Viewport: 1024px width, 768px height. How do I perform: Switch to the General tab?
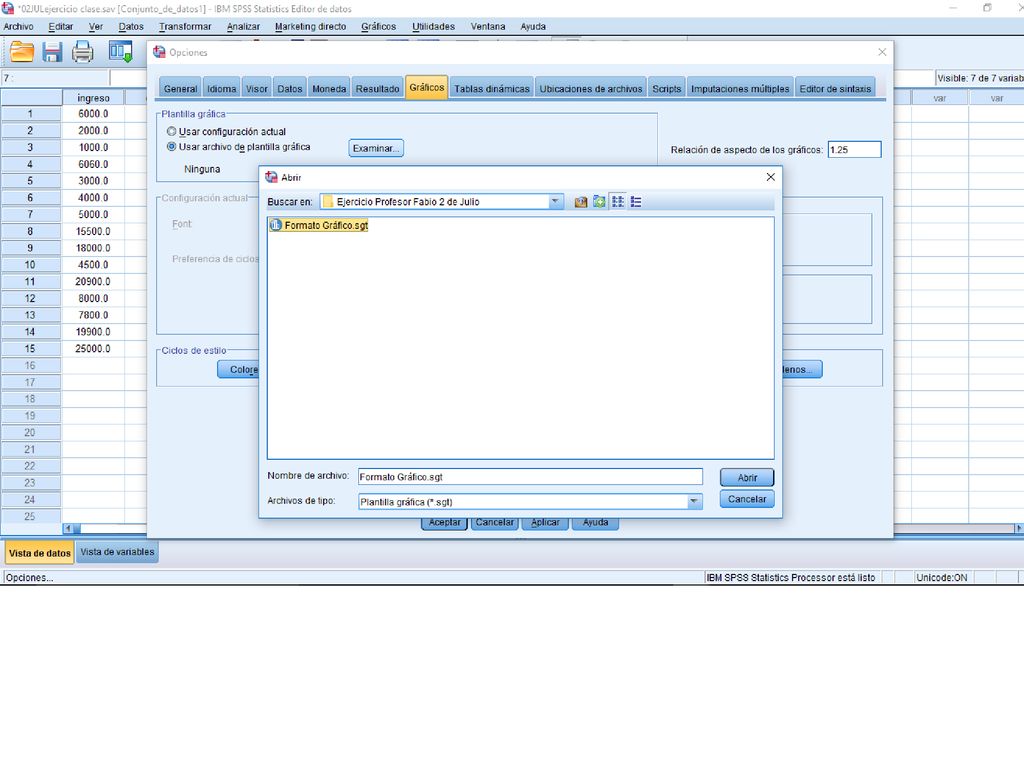click(180, 89)
